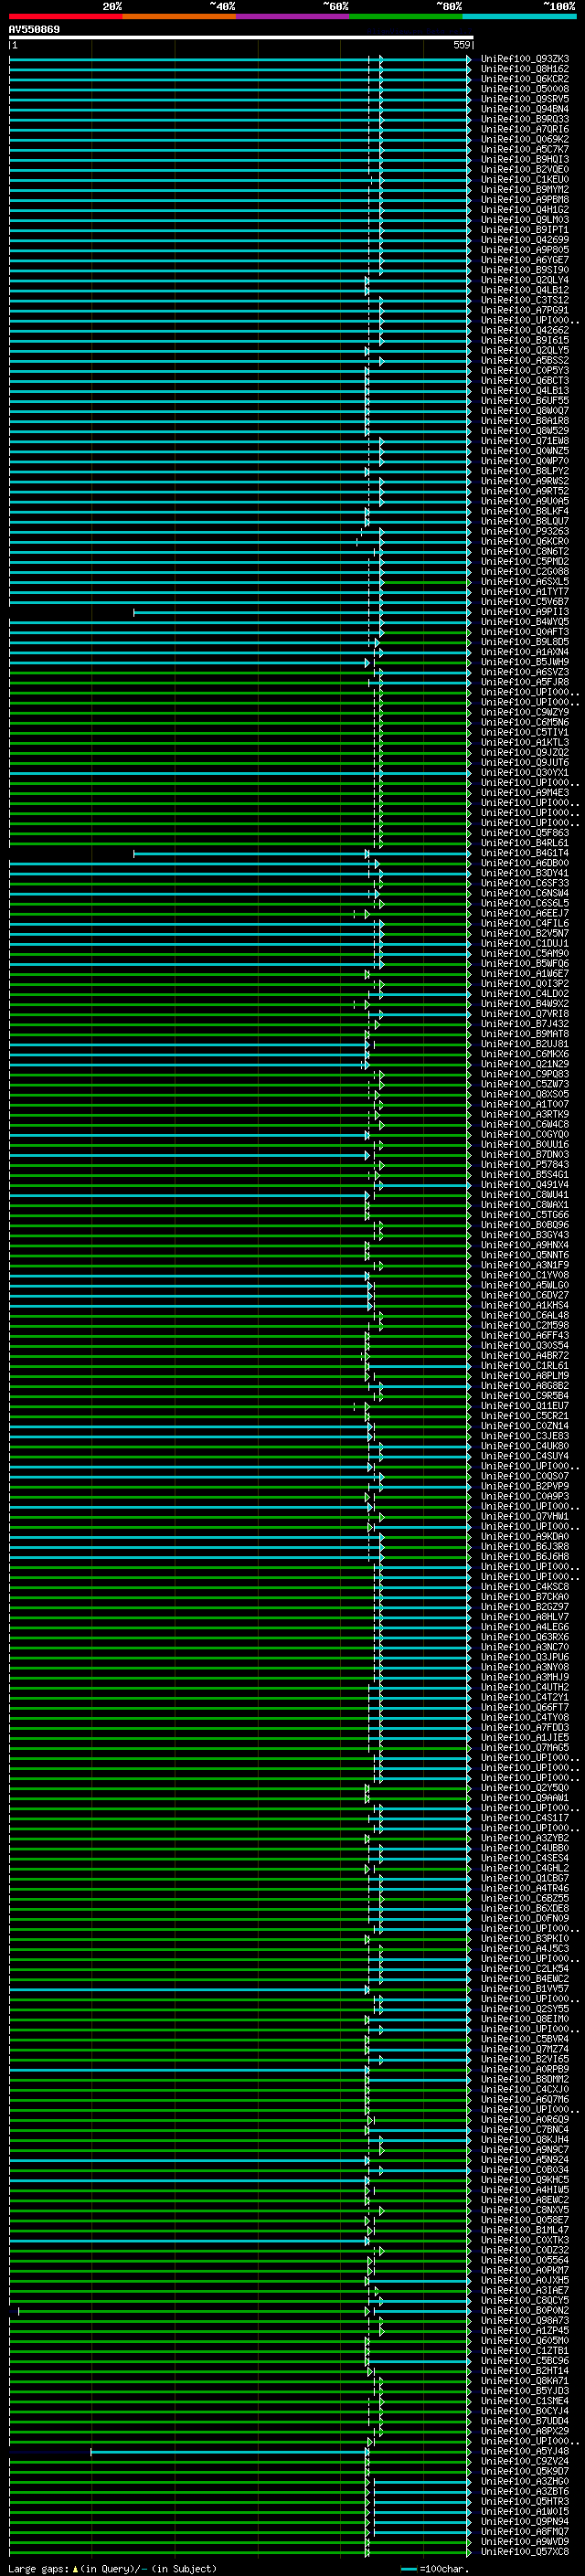Click the red ~20% identity legend swatch
This screenshot has height=2576, width=585.
[x=65, y=16]
